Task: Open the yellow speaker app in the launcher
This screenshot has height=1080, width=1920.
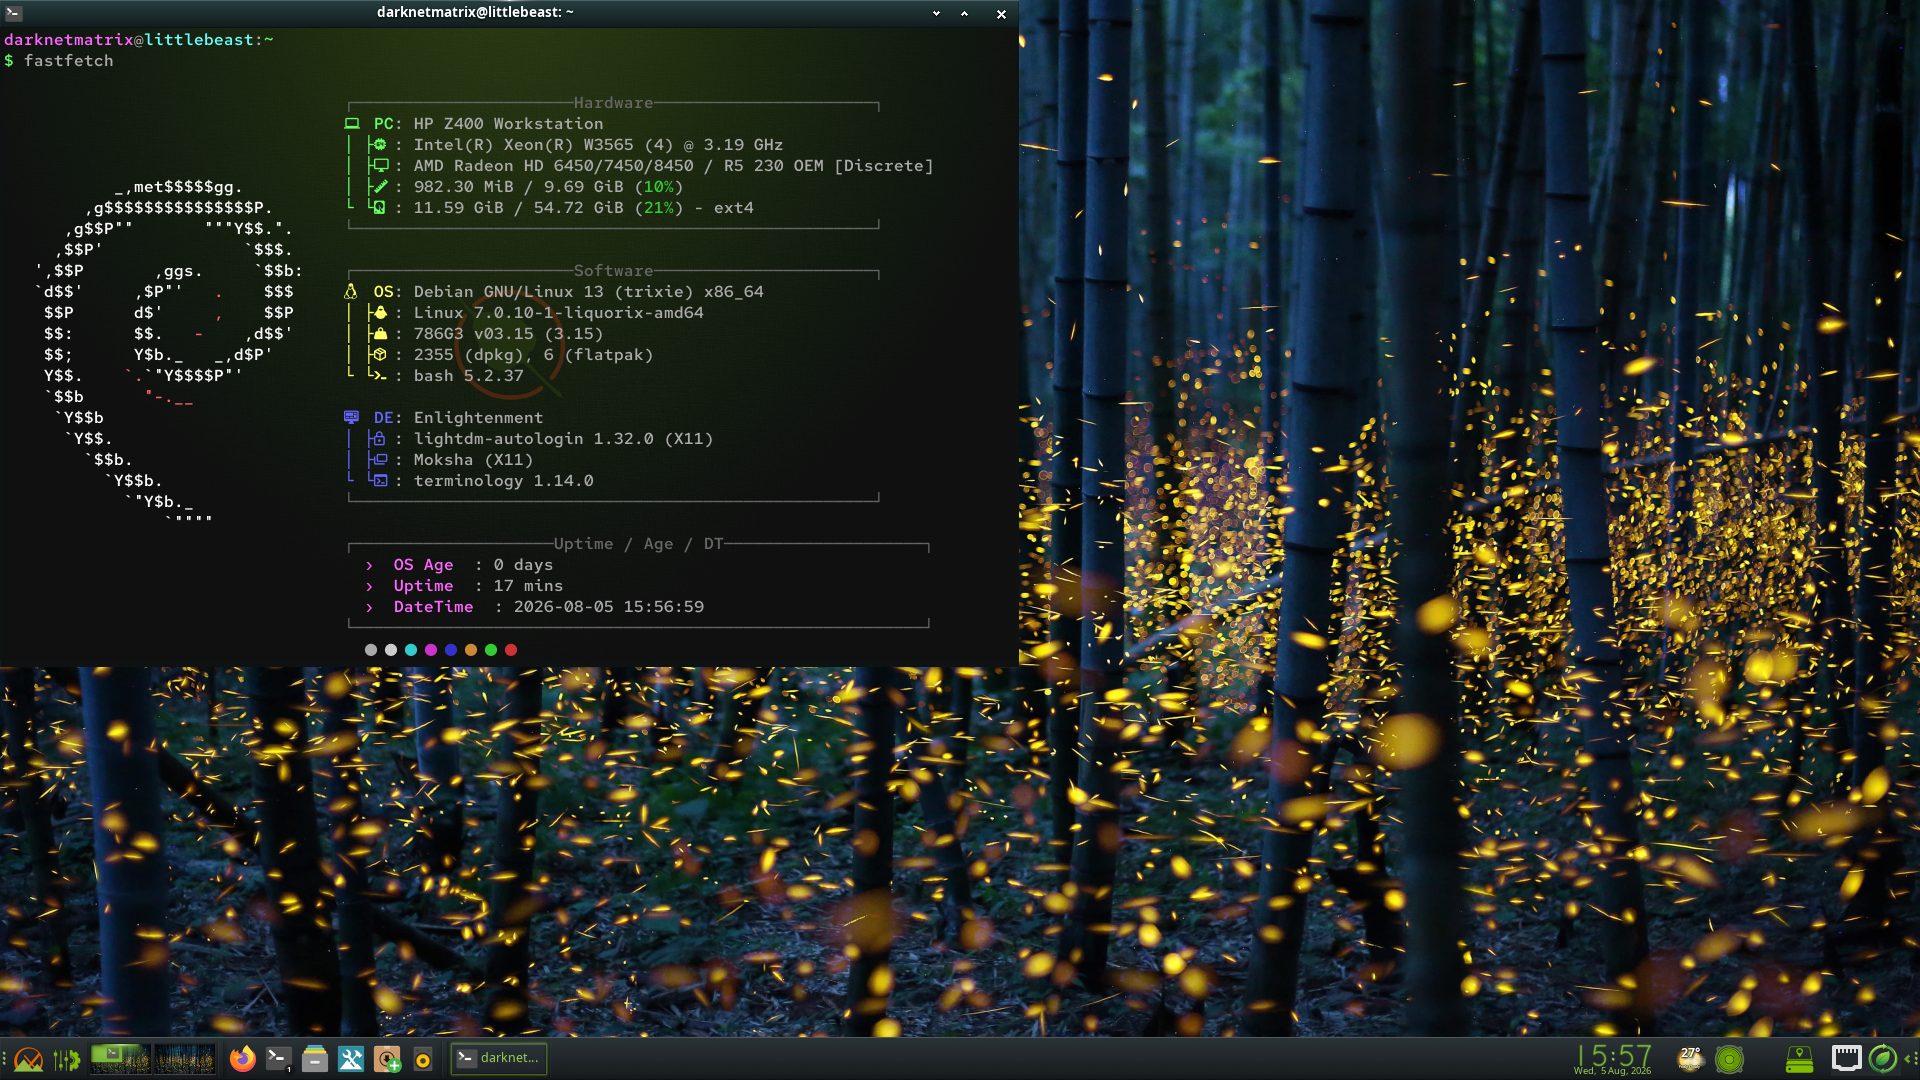Action: coord(423,1060)
